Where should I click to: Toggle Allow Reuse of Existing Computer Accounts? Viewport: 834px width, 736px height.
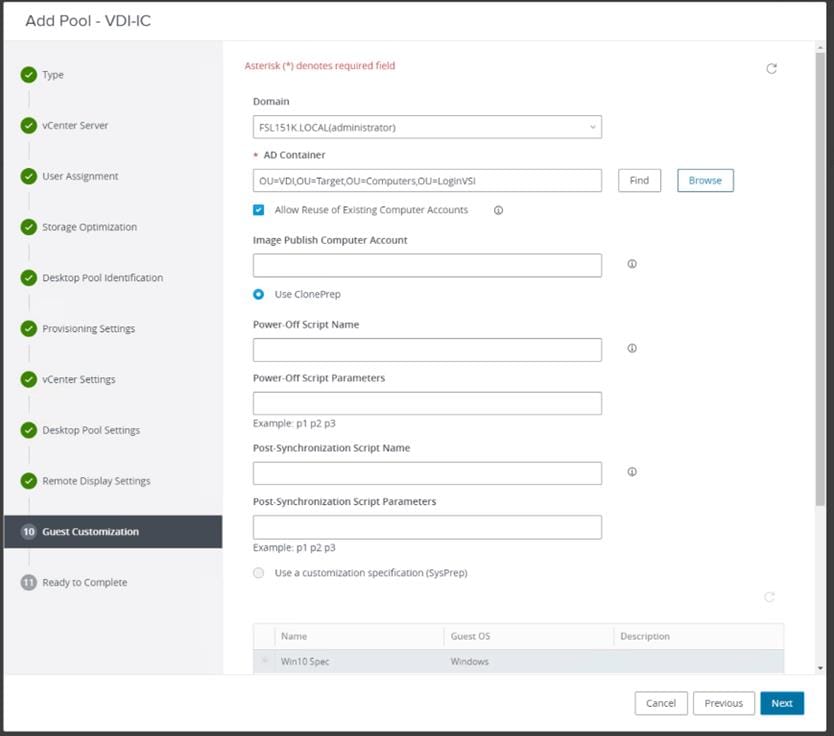point(259,211)
